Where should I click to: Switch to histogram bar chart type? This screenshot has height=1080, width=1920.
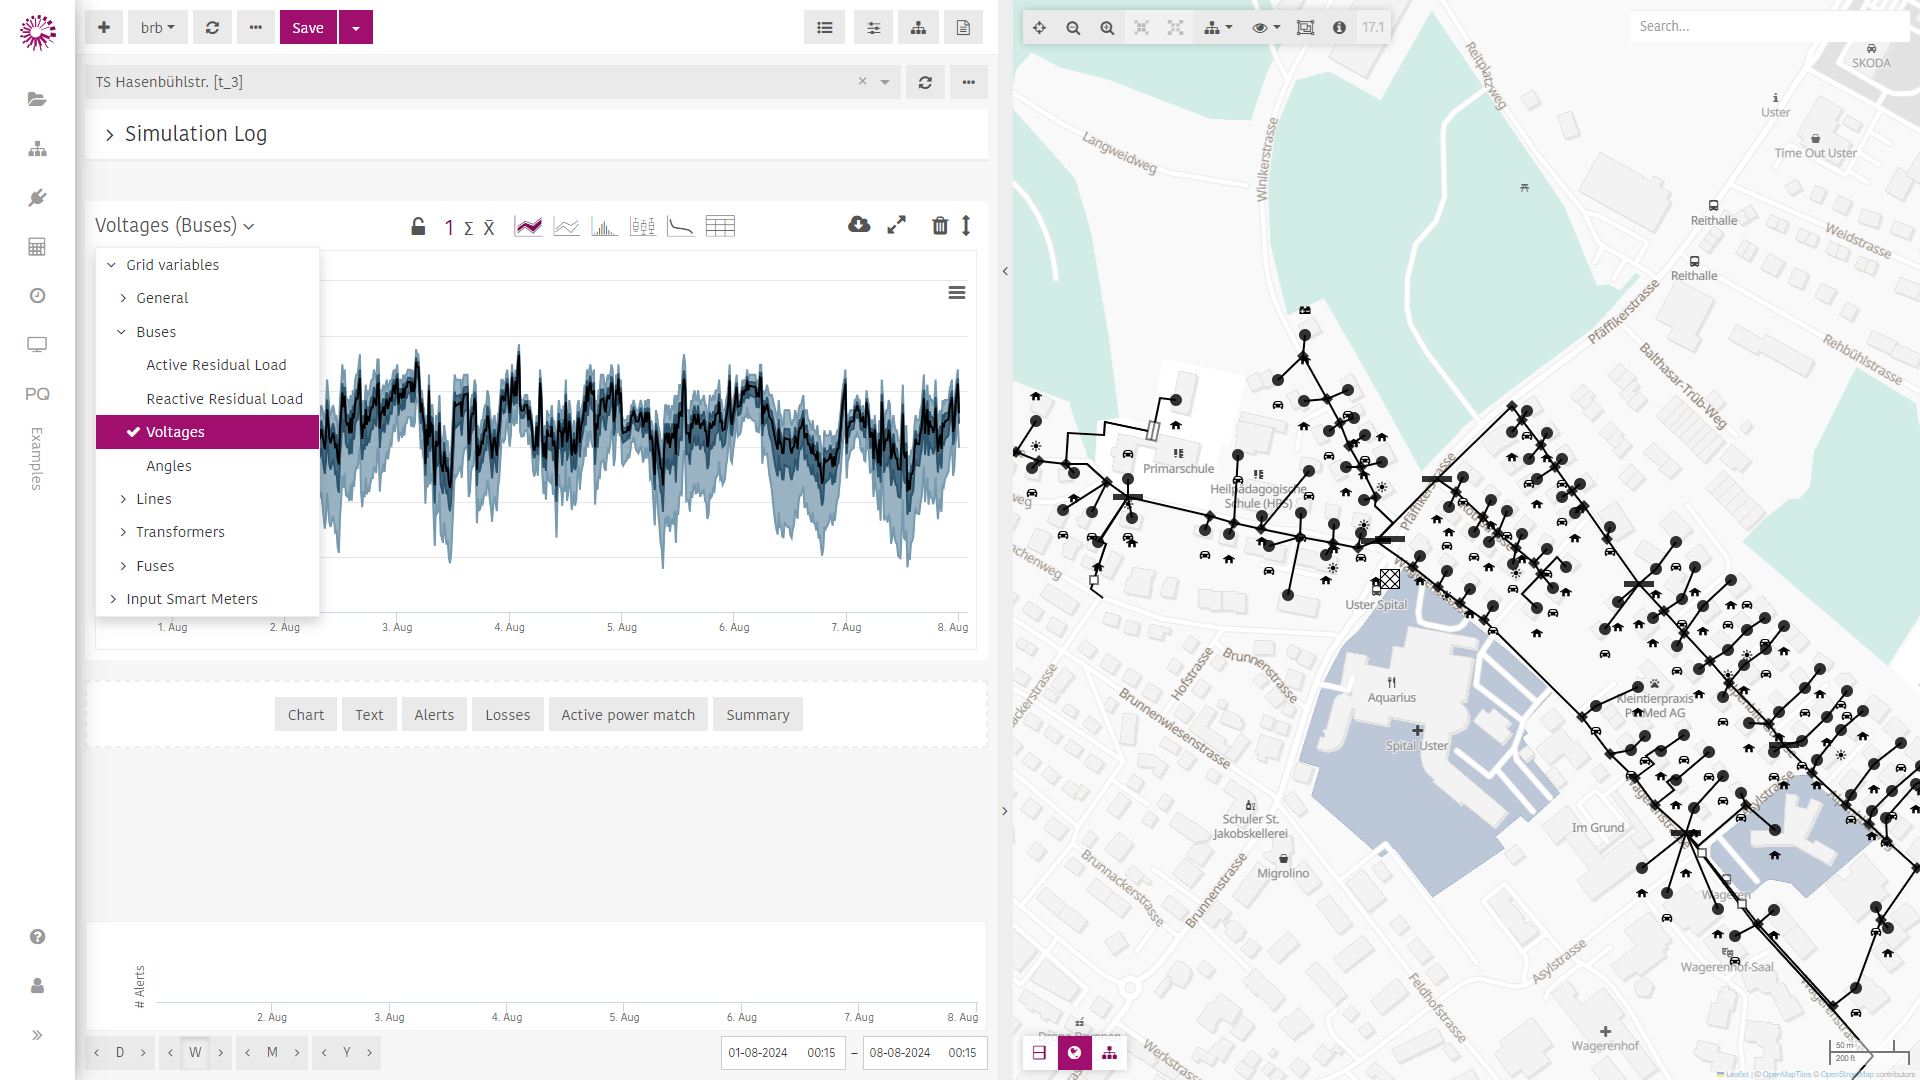604,227
